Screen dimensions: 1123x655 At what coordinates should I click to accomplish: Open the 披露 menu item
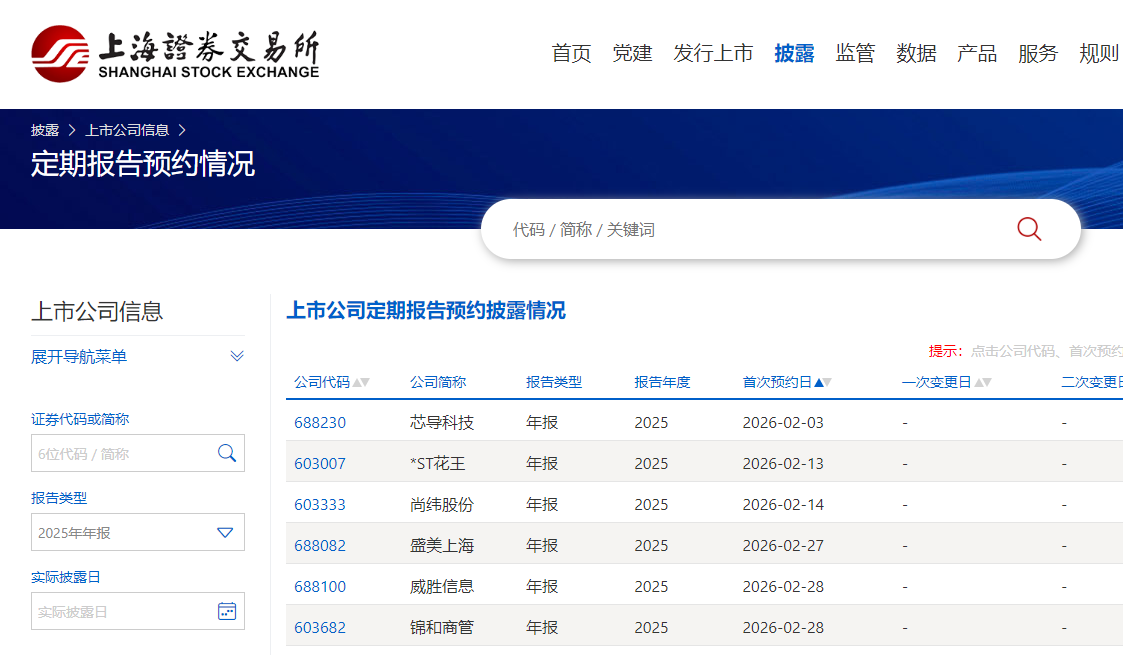point(794,54)
